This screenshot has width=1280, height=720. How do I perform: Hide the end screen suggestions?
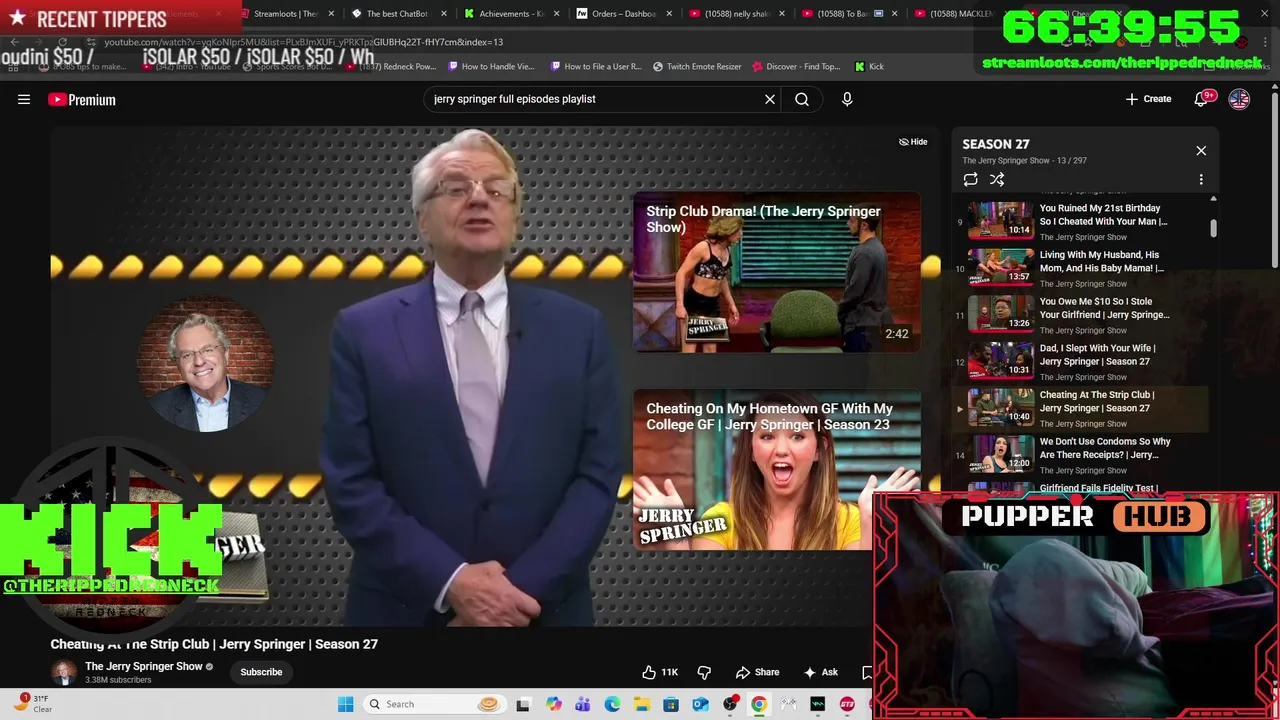[913, 142]
